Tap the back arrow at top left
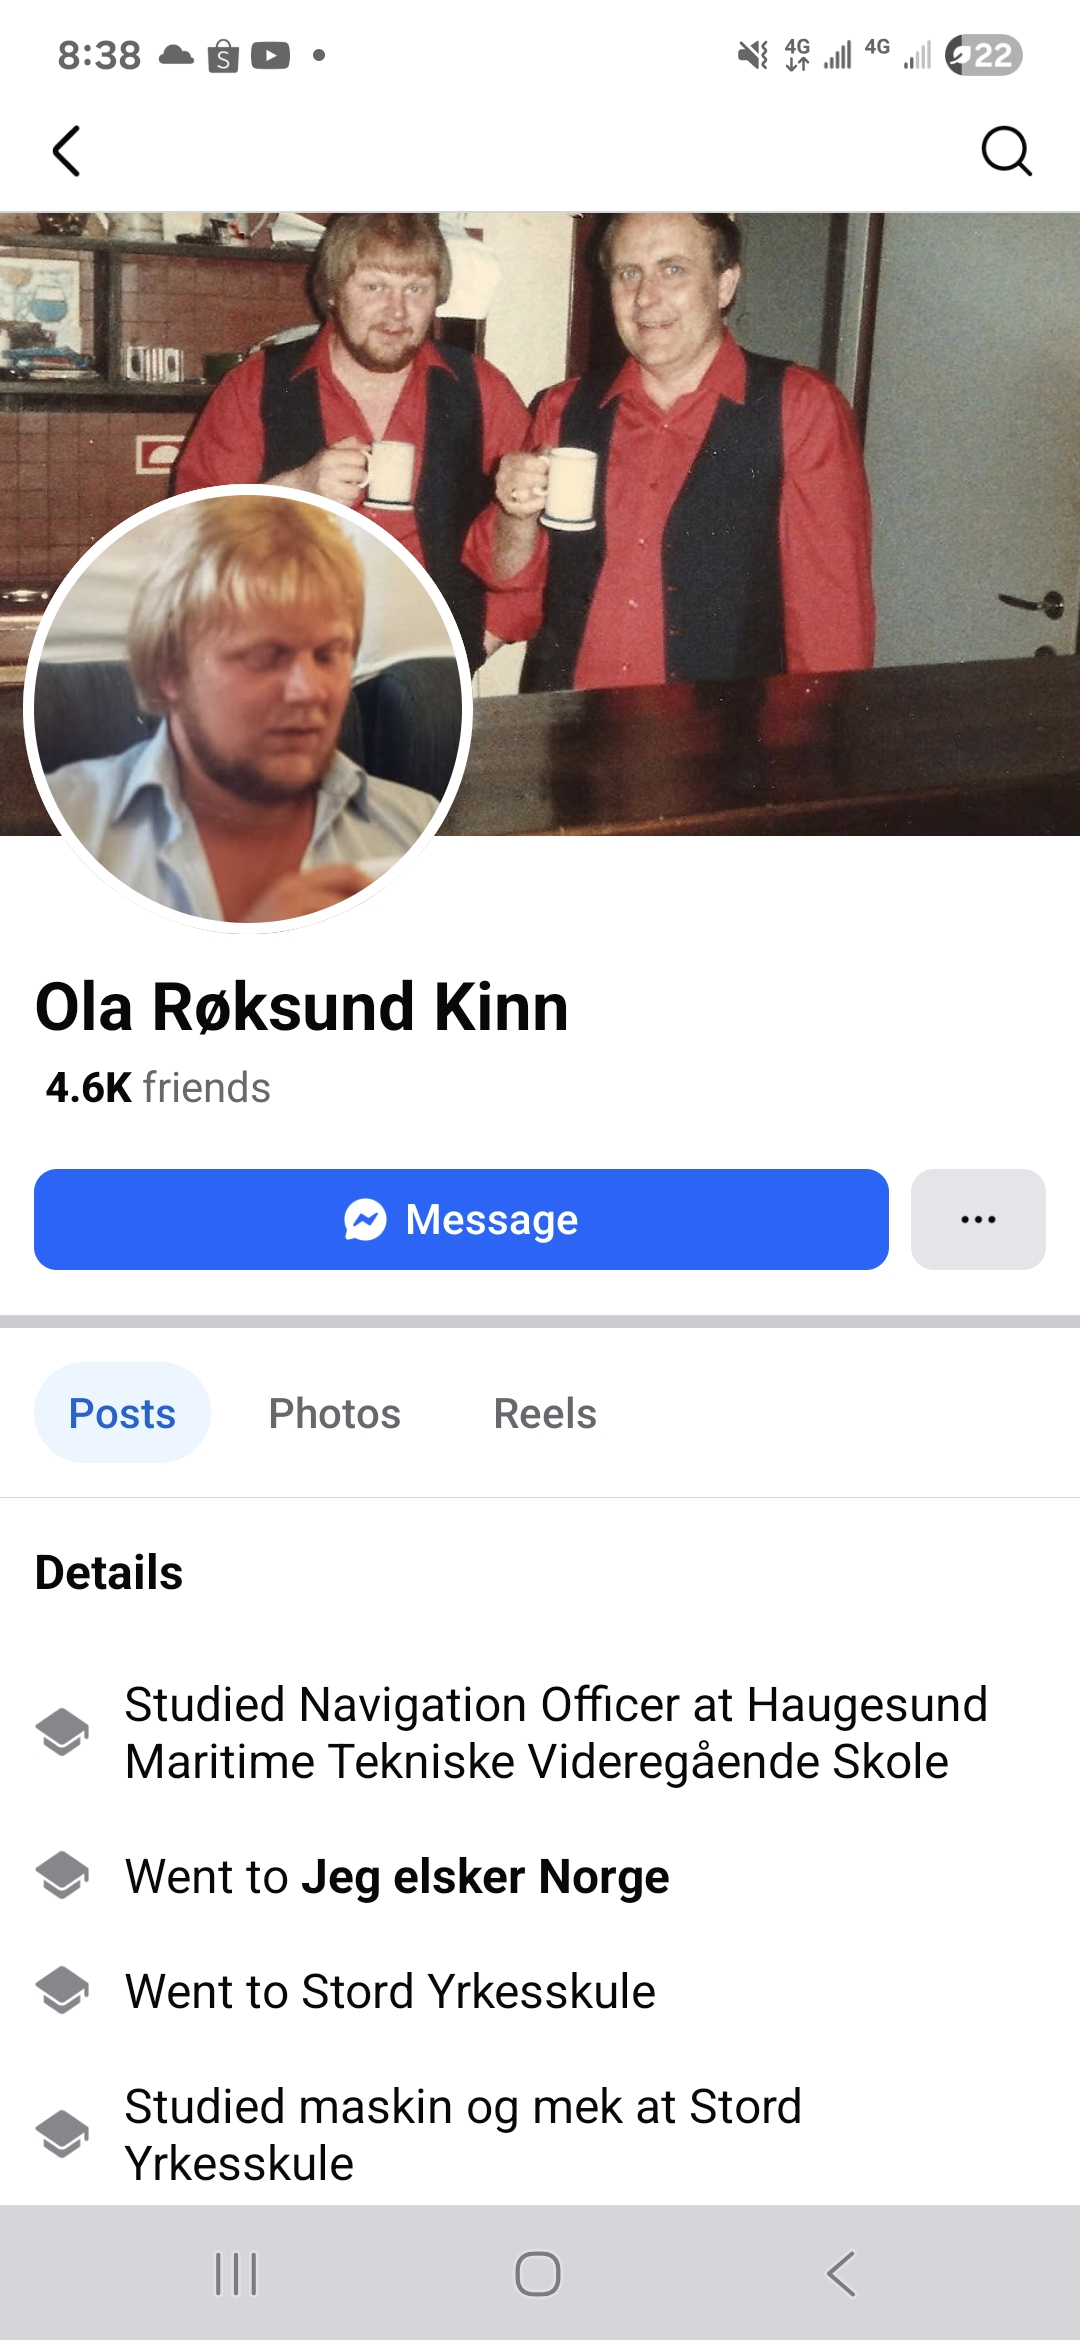This screenshot has height=2340, width=1080. tap(66, 151)
